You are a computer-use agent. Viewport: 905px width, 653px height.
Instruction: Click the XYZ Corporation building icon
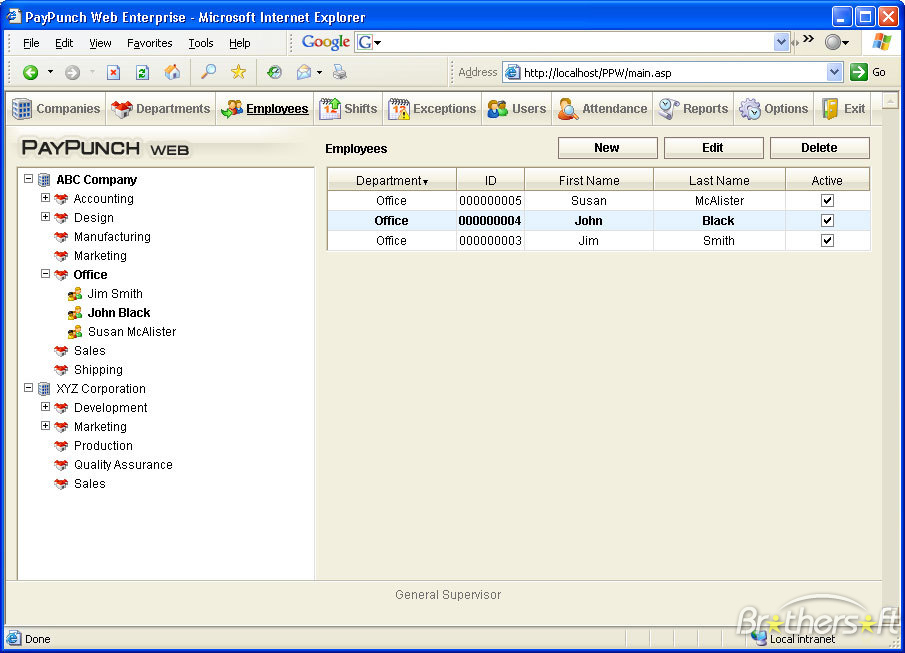44,389
